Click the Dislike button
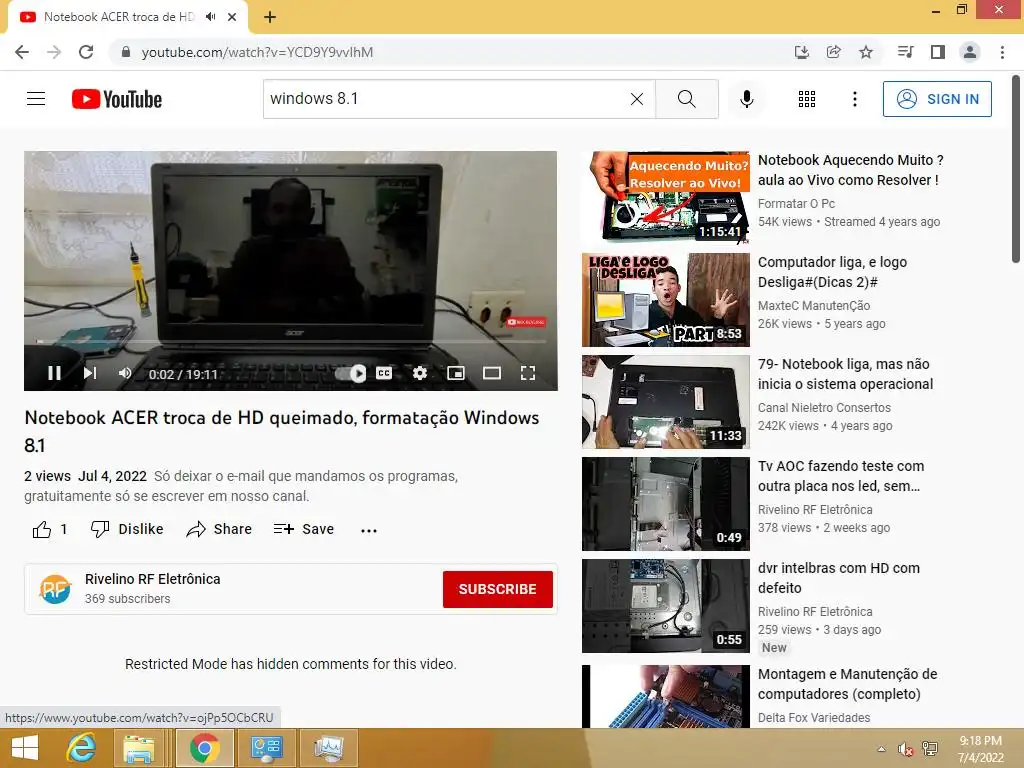The image size is (1024, 768). (x=127, y=529)
